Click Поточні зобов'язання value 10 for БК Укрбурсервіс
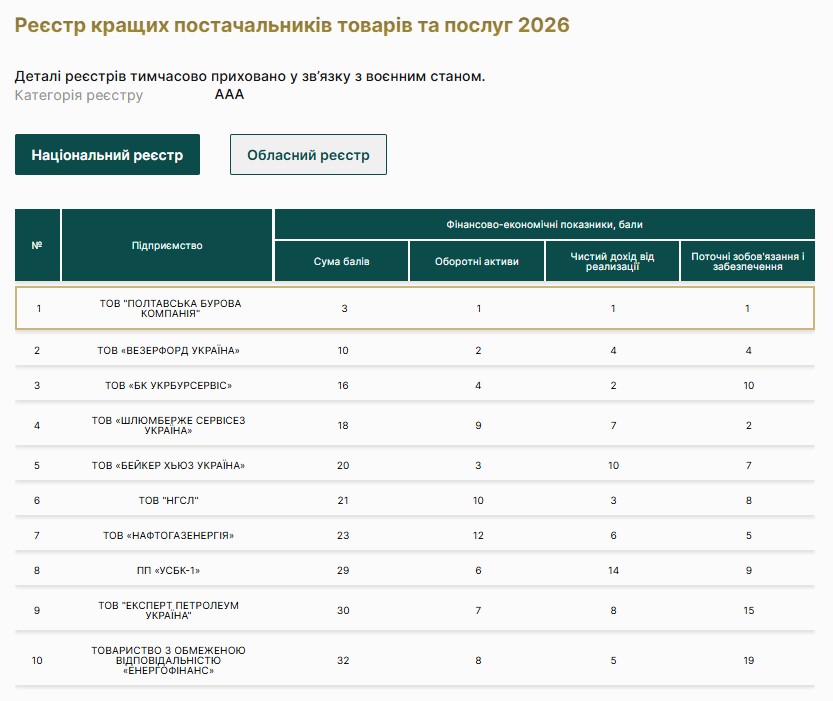This screenshot has width=833, height=701. click(749, 386)
